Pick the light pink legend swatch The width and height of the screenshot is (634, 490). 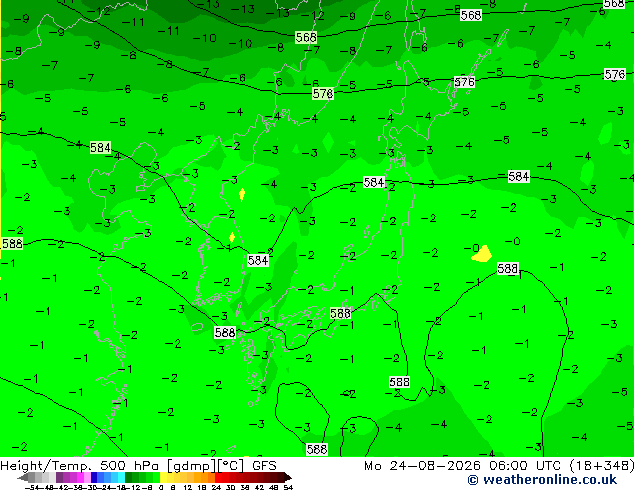(x=87, y=477)
